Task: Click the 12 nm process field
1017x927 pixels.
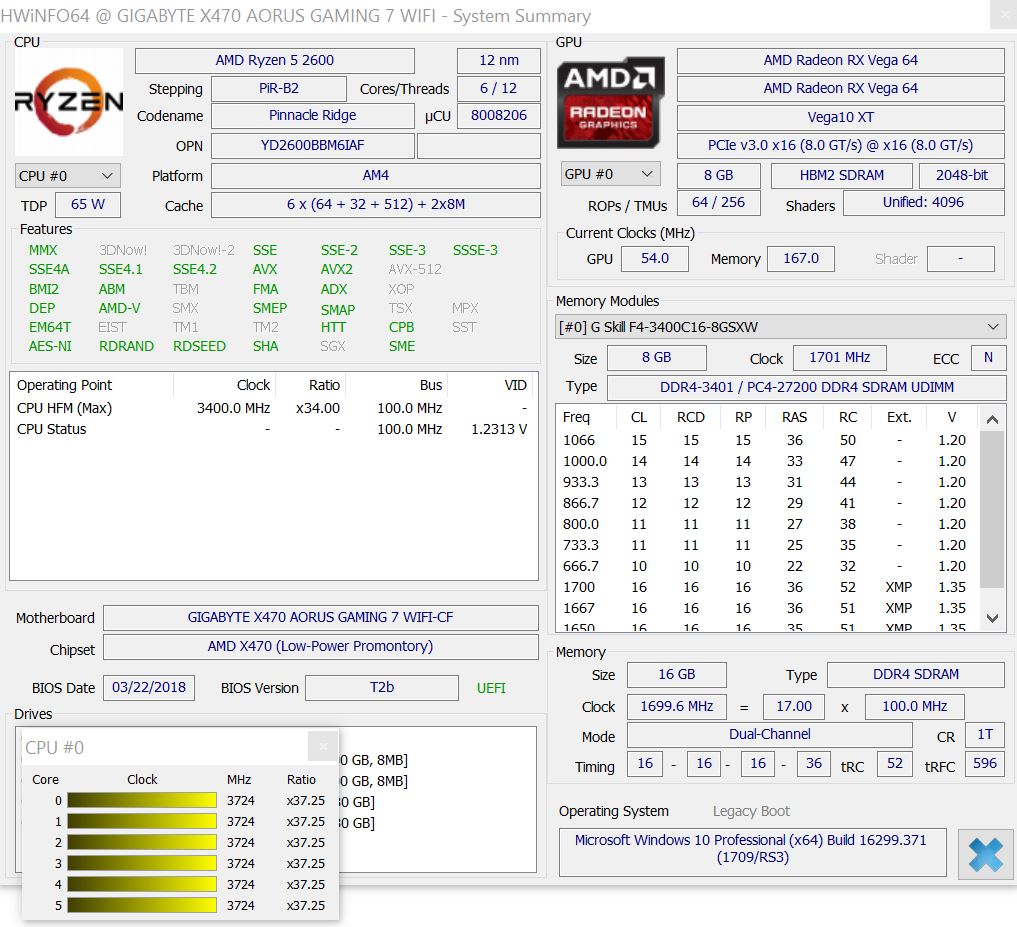Action: coord(499,60)
